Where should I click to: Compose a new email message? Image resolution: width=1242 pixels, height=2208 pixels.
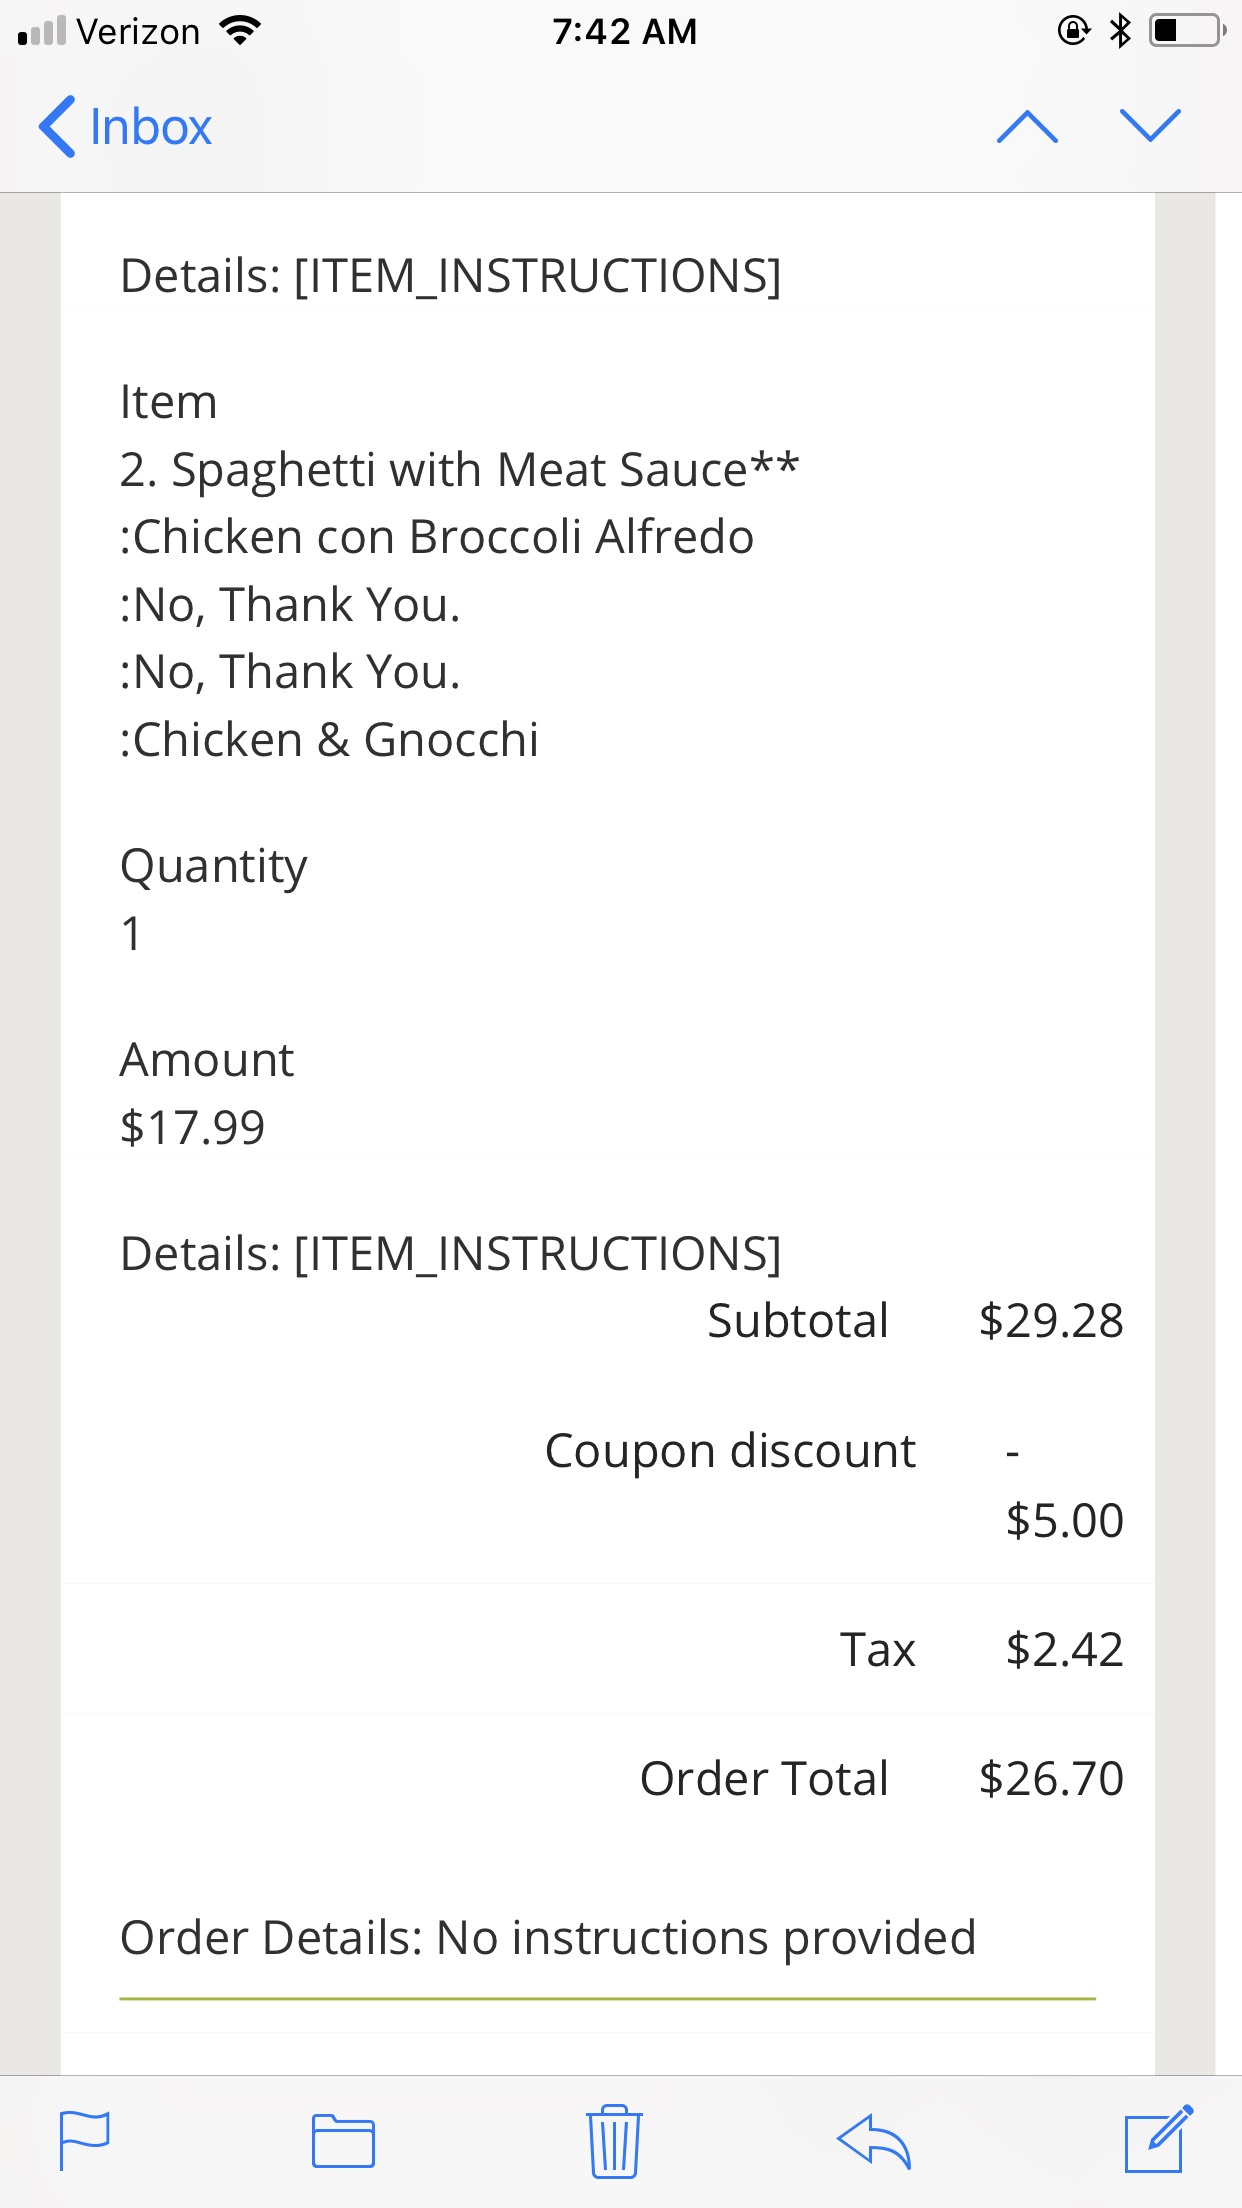pos(1158,2139)
